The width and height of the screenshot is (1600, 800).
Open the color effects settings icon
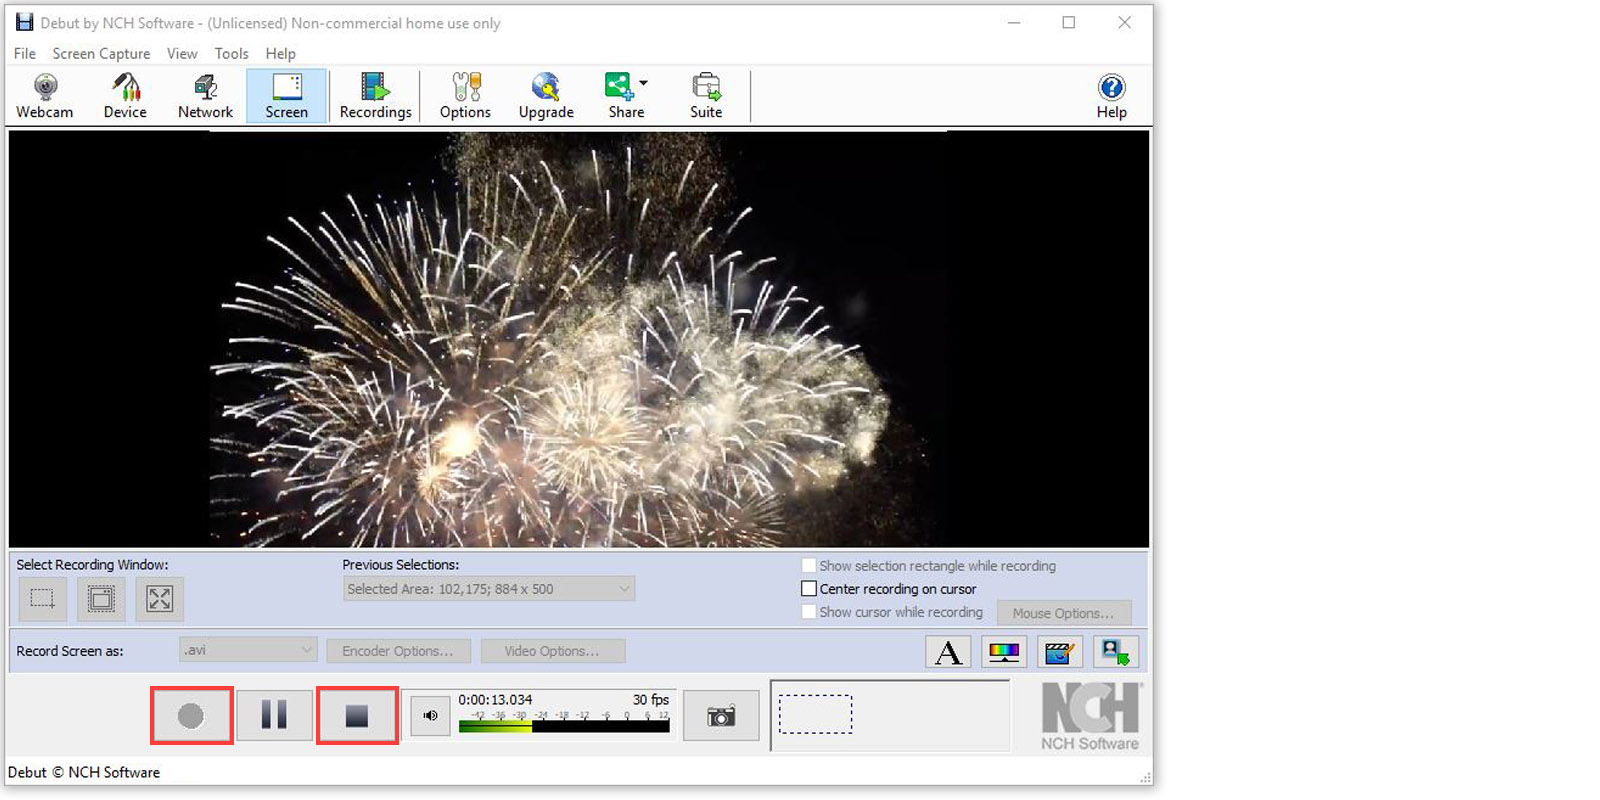[1004, 652]
